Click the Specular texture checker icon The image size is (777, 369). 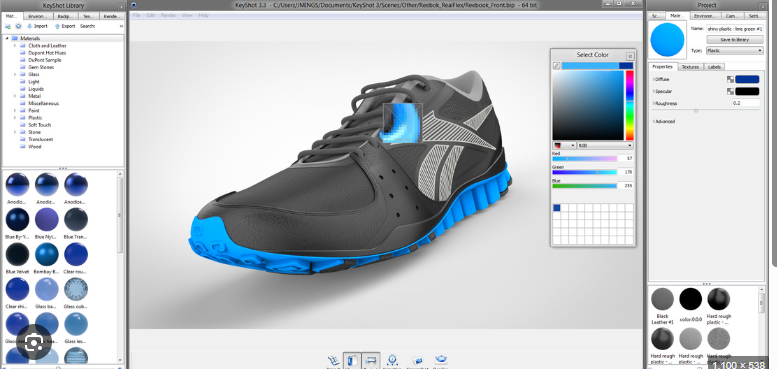[730, 91]
